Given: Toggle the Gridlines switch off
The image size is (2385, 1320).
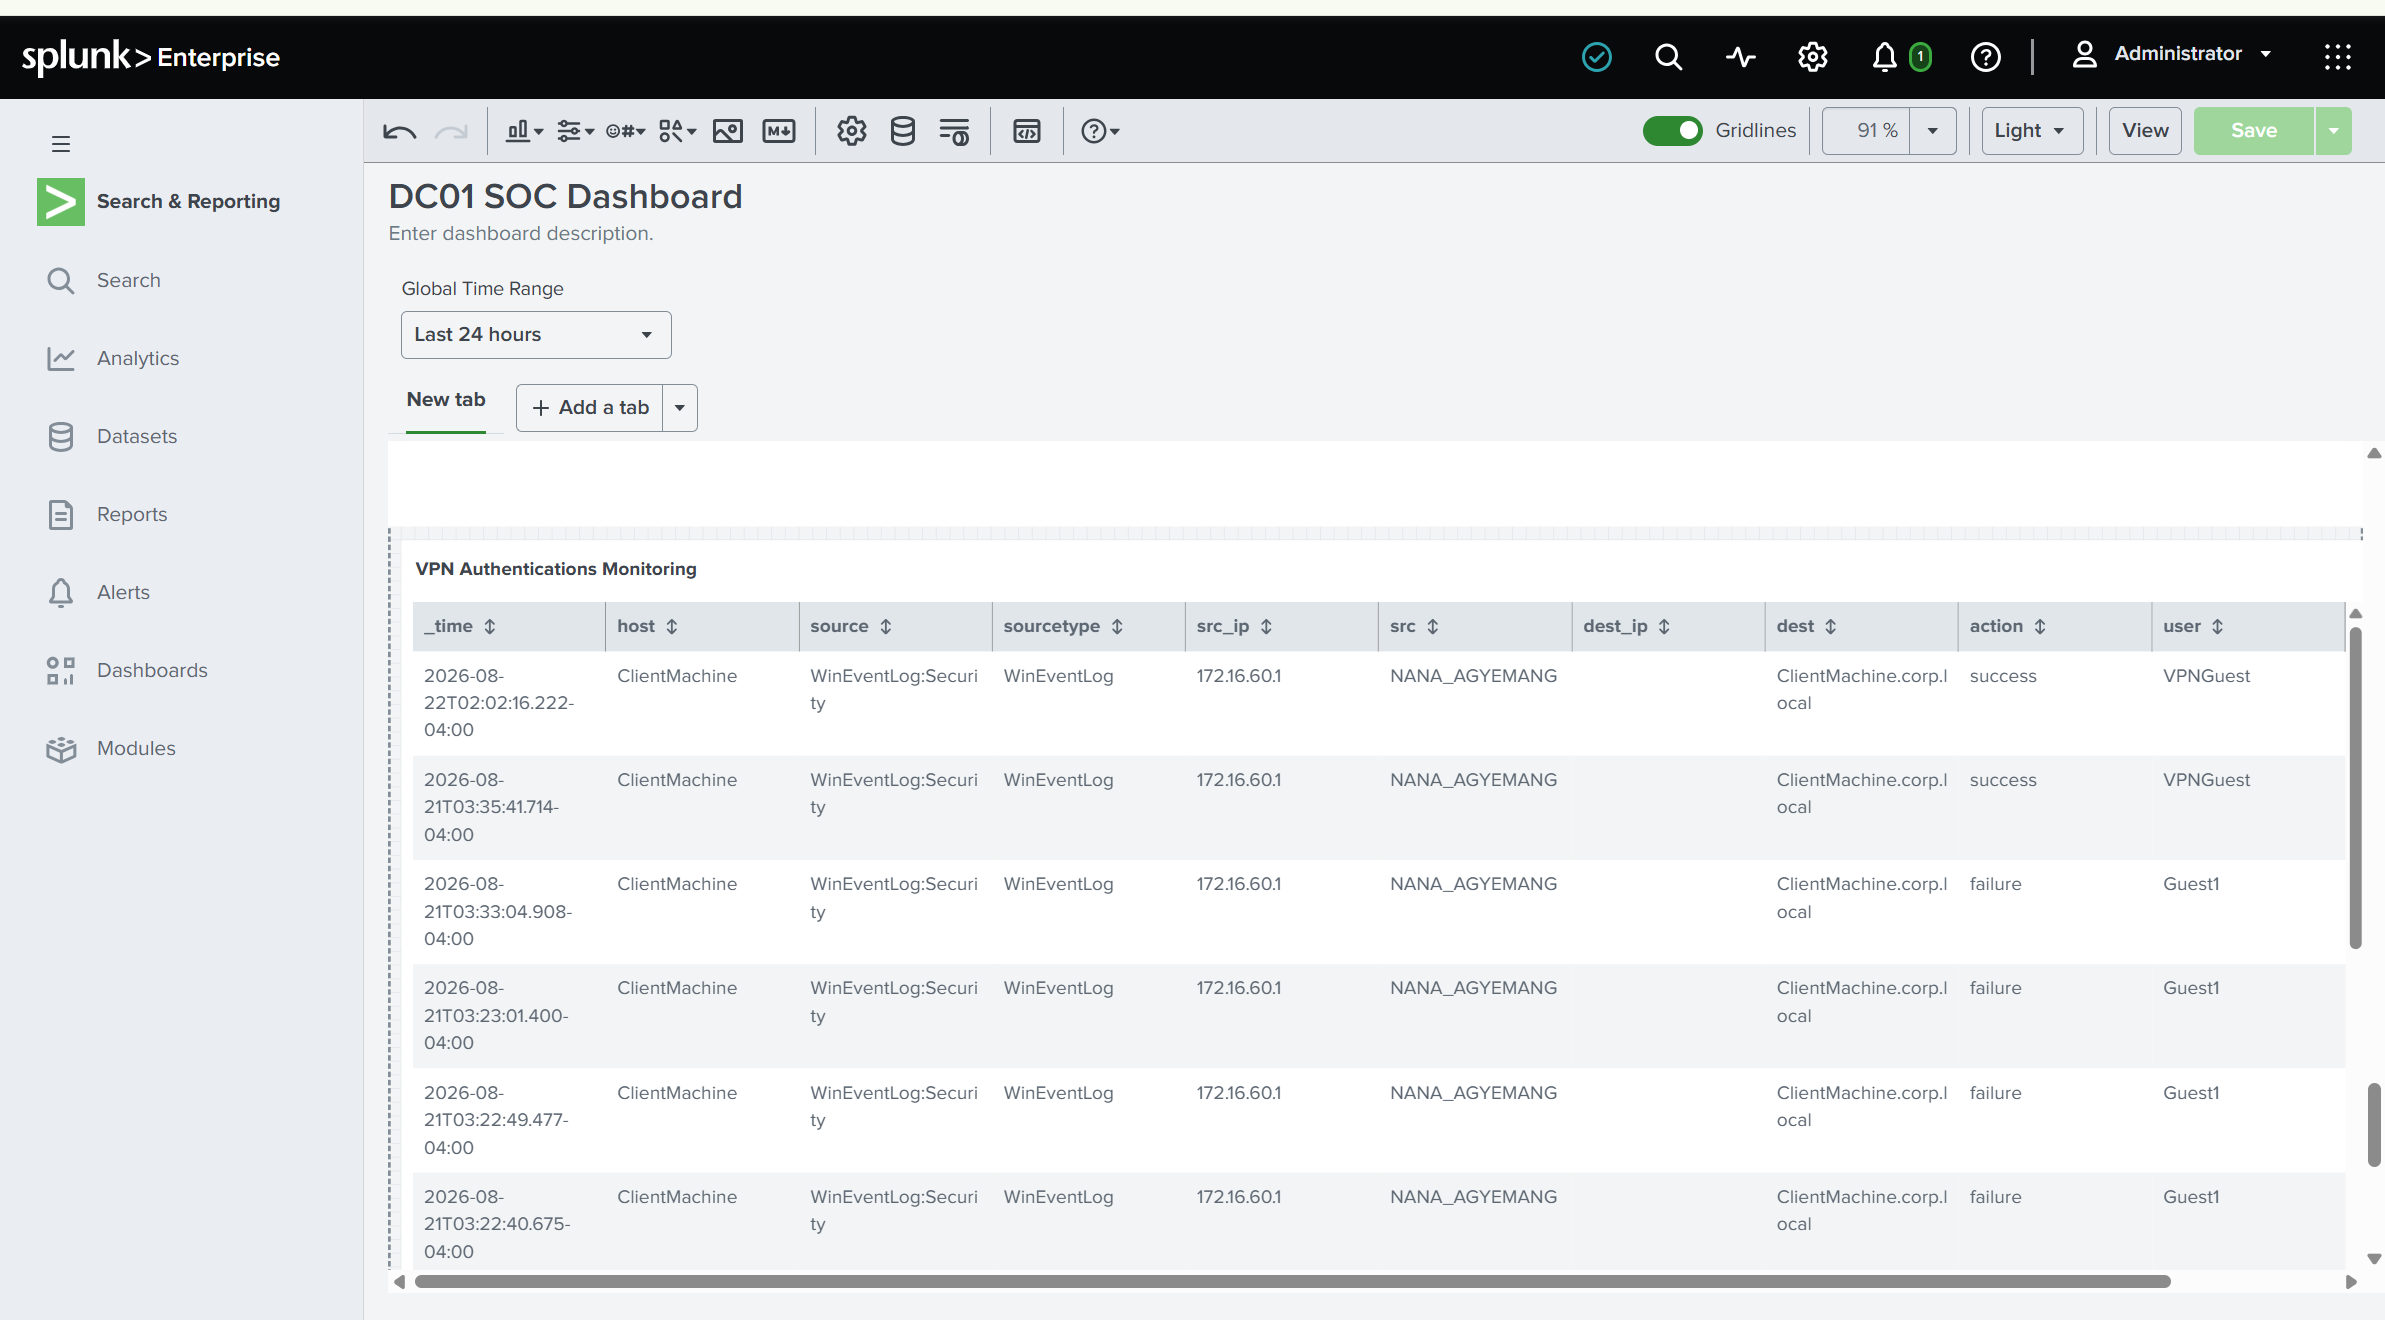Looking at the screenshot, I should point(1672,131).
